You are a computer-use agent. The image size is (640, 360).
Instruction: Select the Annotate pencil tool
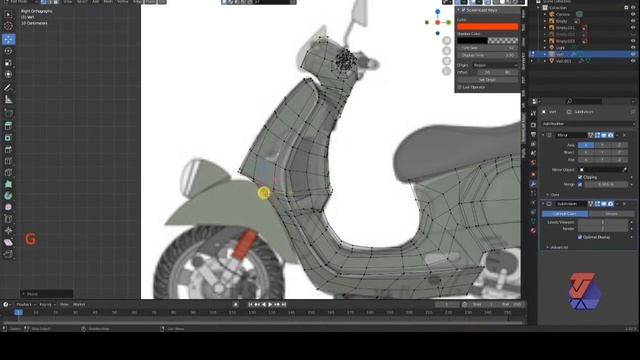[x=8, y=87]
